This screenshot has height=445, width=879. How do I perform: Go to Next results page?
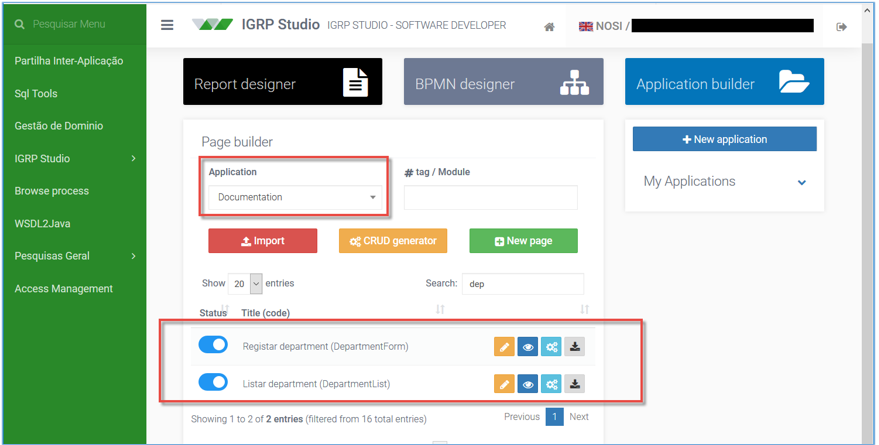(x=579, y=417)
